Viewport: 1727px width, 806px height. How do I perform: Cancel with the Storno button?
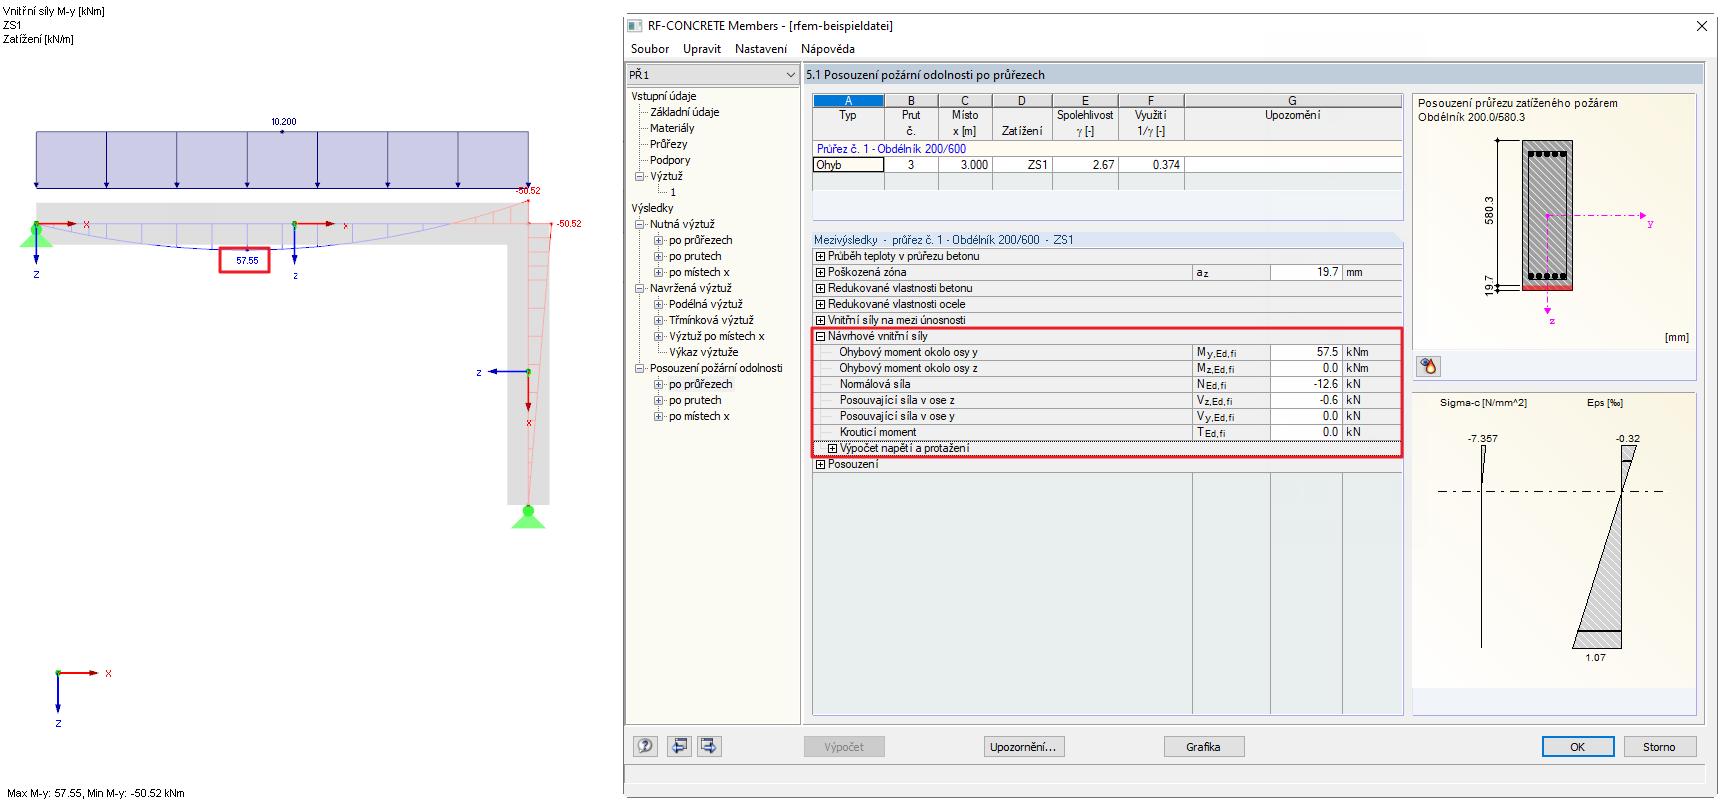point(1659,747)
